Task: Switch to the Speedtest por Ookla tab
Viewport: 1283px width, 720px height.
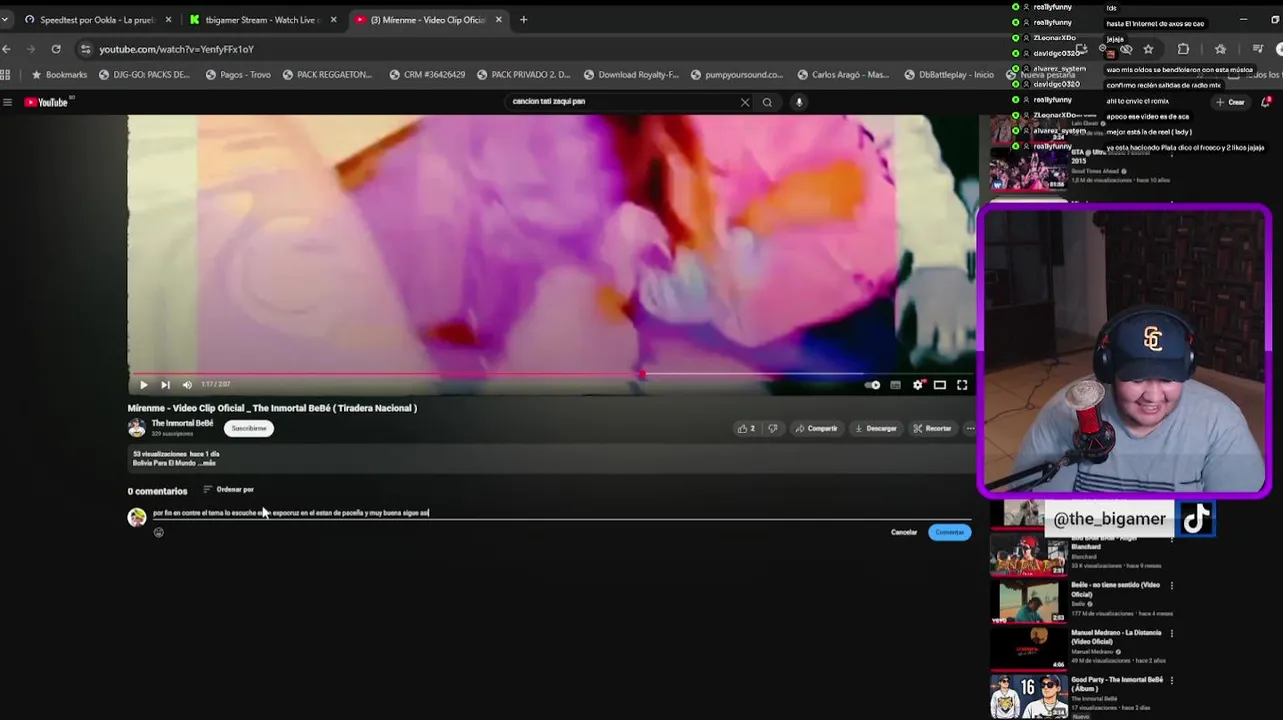Action: (98, 20)
